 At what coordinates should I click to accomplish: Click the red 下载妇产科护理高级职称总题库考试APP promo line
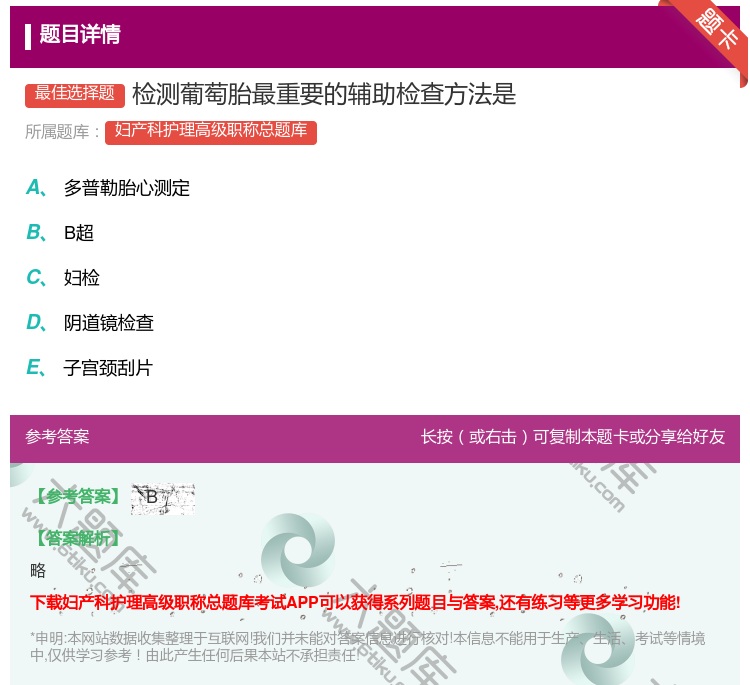coord(355,602)
